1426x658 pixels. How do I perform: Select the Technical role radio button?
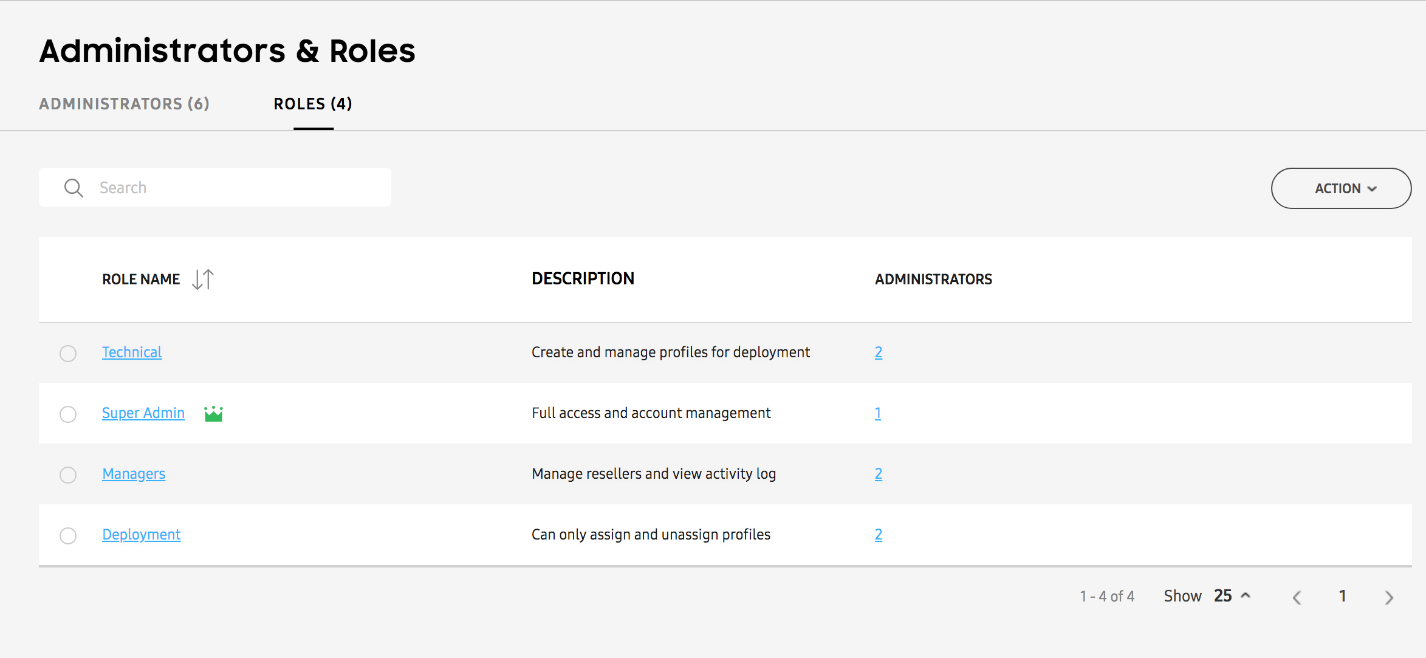[68, 353]
